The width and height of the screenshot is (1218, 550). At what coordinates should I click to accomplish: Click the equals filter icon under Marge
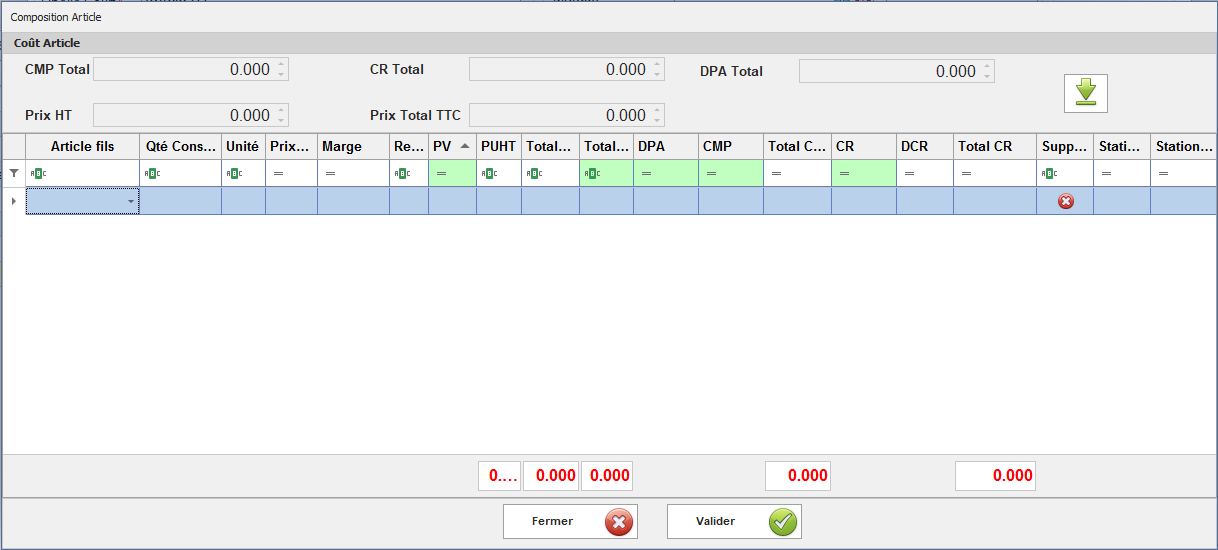click(x=330, y=173)
